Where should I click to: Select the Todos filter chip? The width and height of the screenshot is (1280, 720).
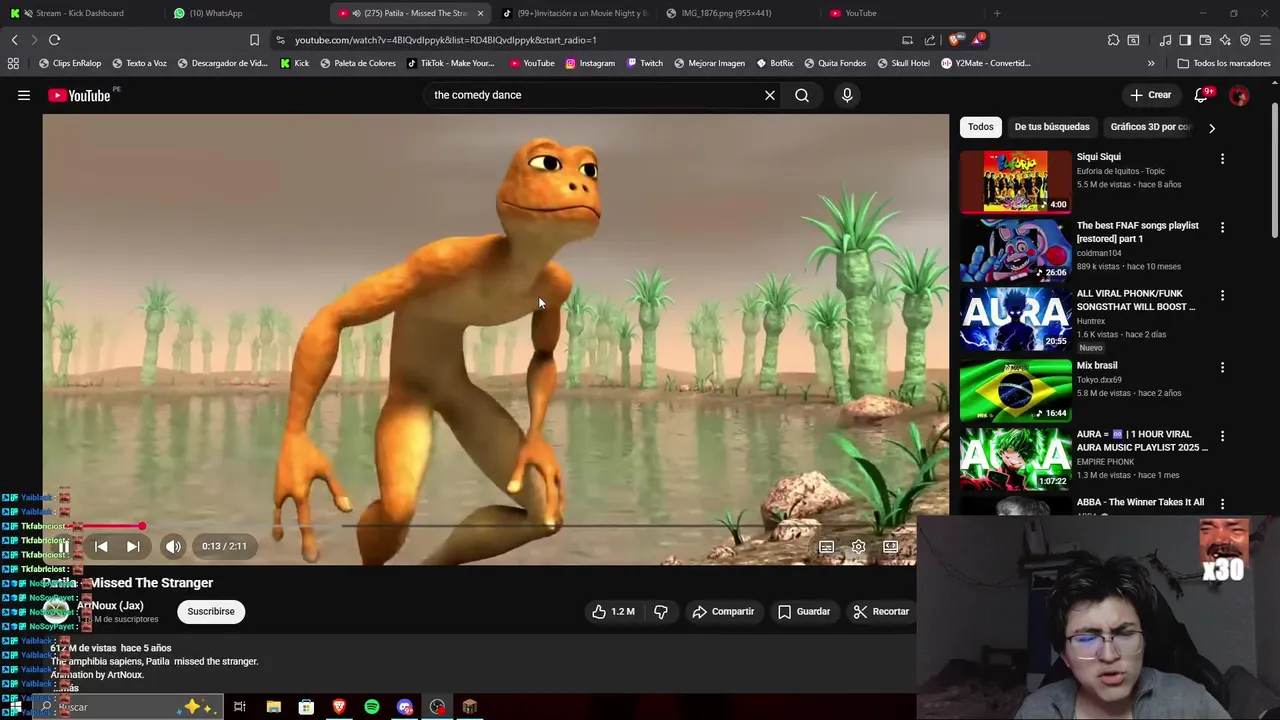(x=981, y=127)
